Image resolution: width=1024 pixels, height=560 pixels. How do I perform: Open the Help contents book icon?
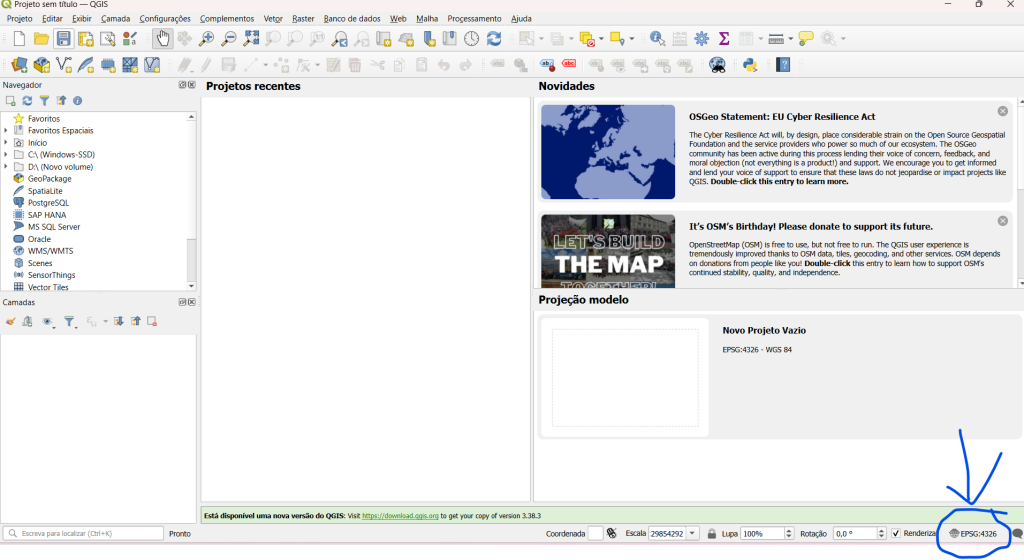click(x=783, y=65)
